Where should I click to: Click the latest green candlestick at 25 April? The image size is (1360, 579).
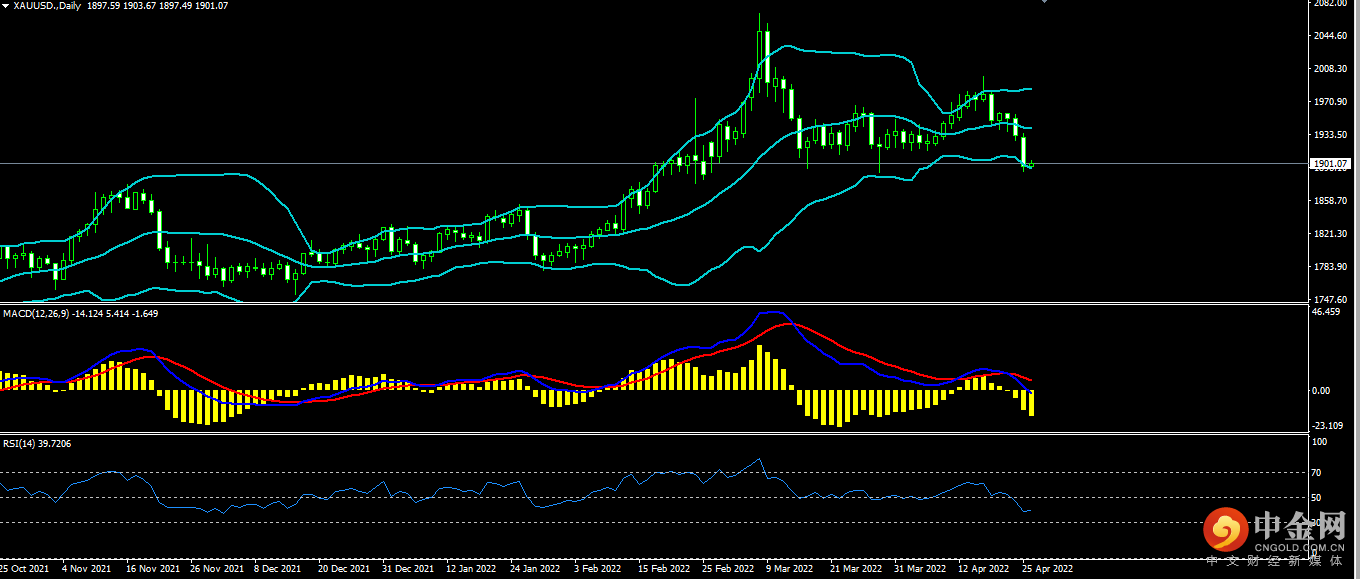(1031, 164)
